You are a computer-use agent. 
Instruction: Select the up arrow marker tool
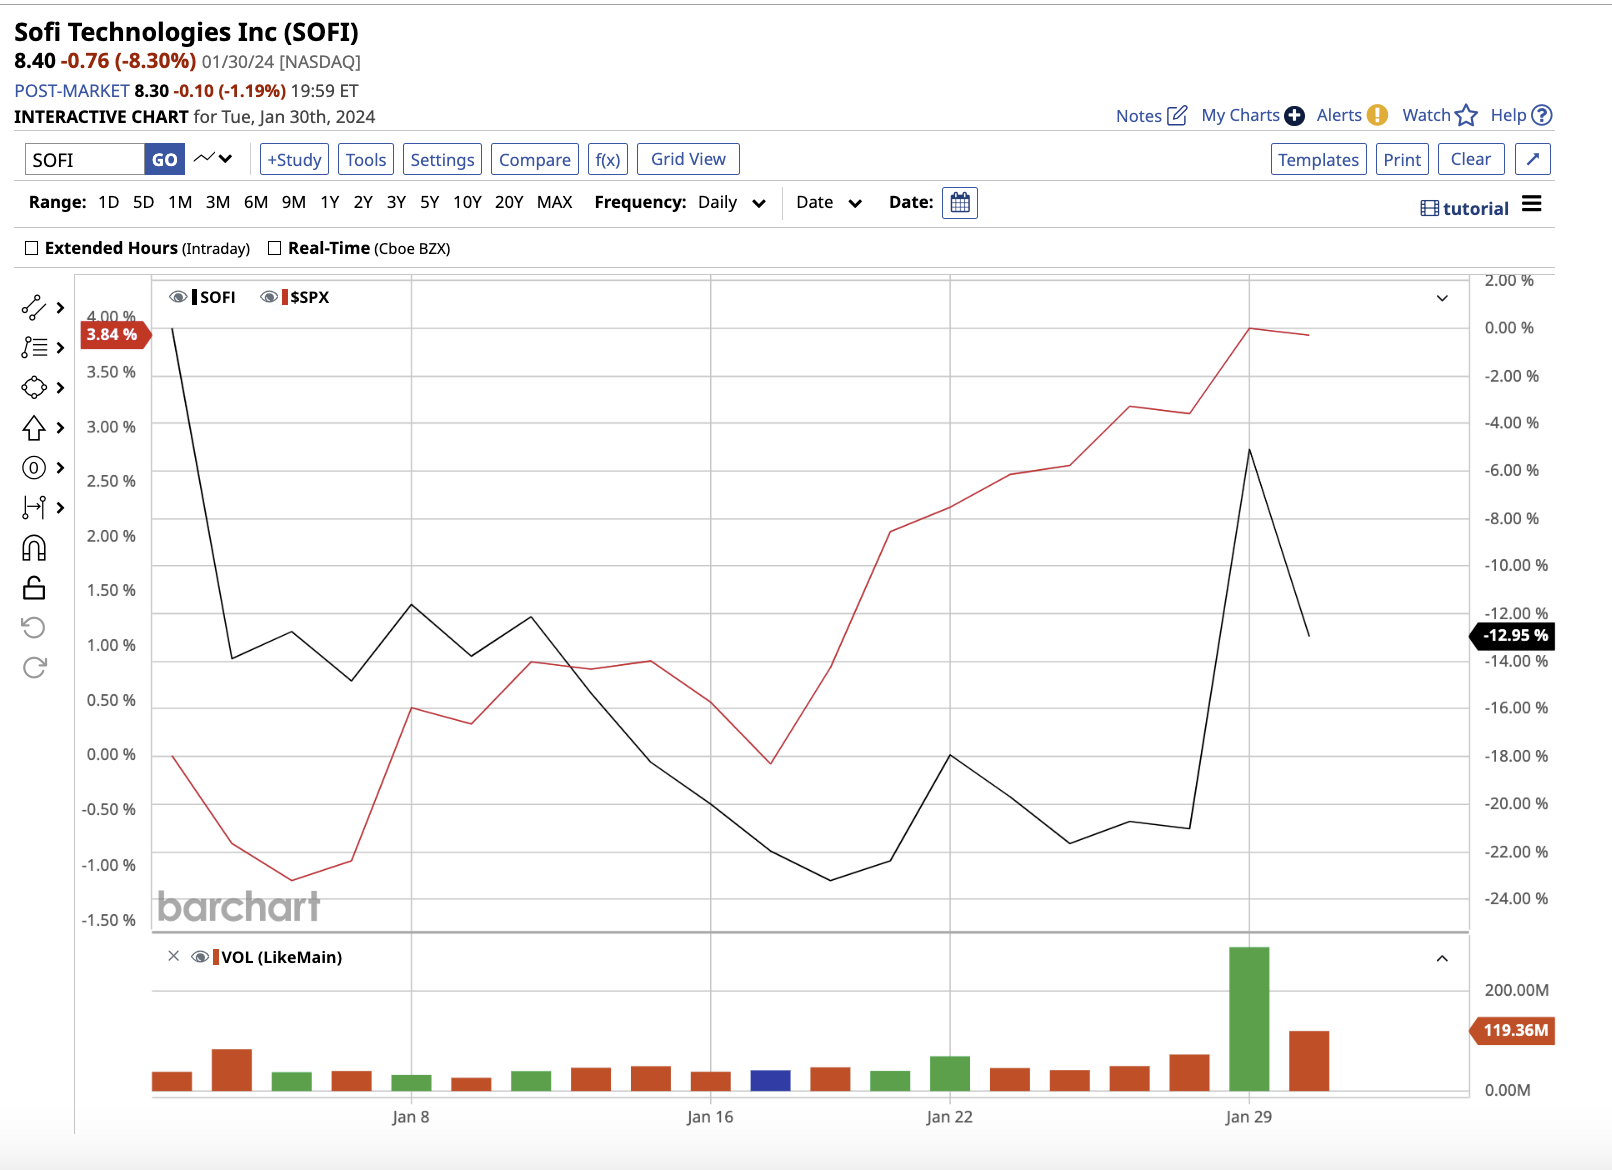[34, 428]
